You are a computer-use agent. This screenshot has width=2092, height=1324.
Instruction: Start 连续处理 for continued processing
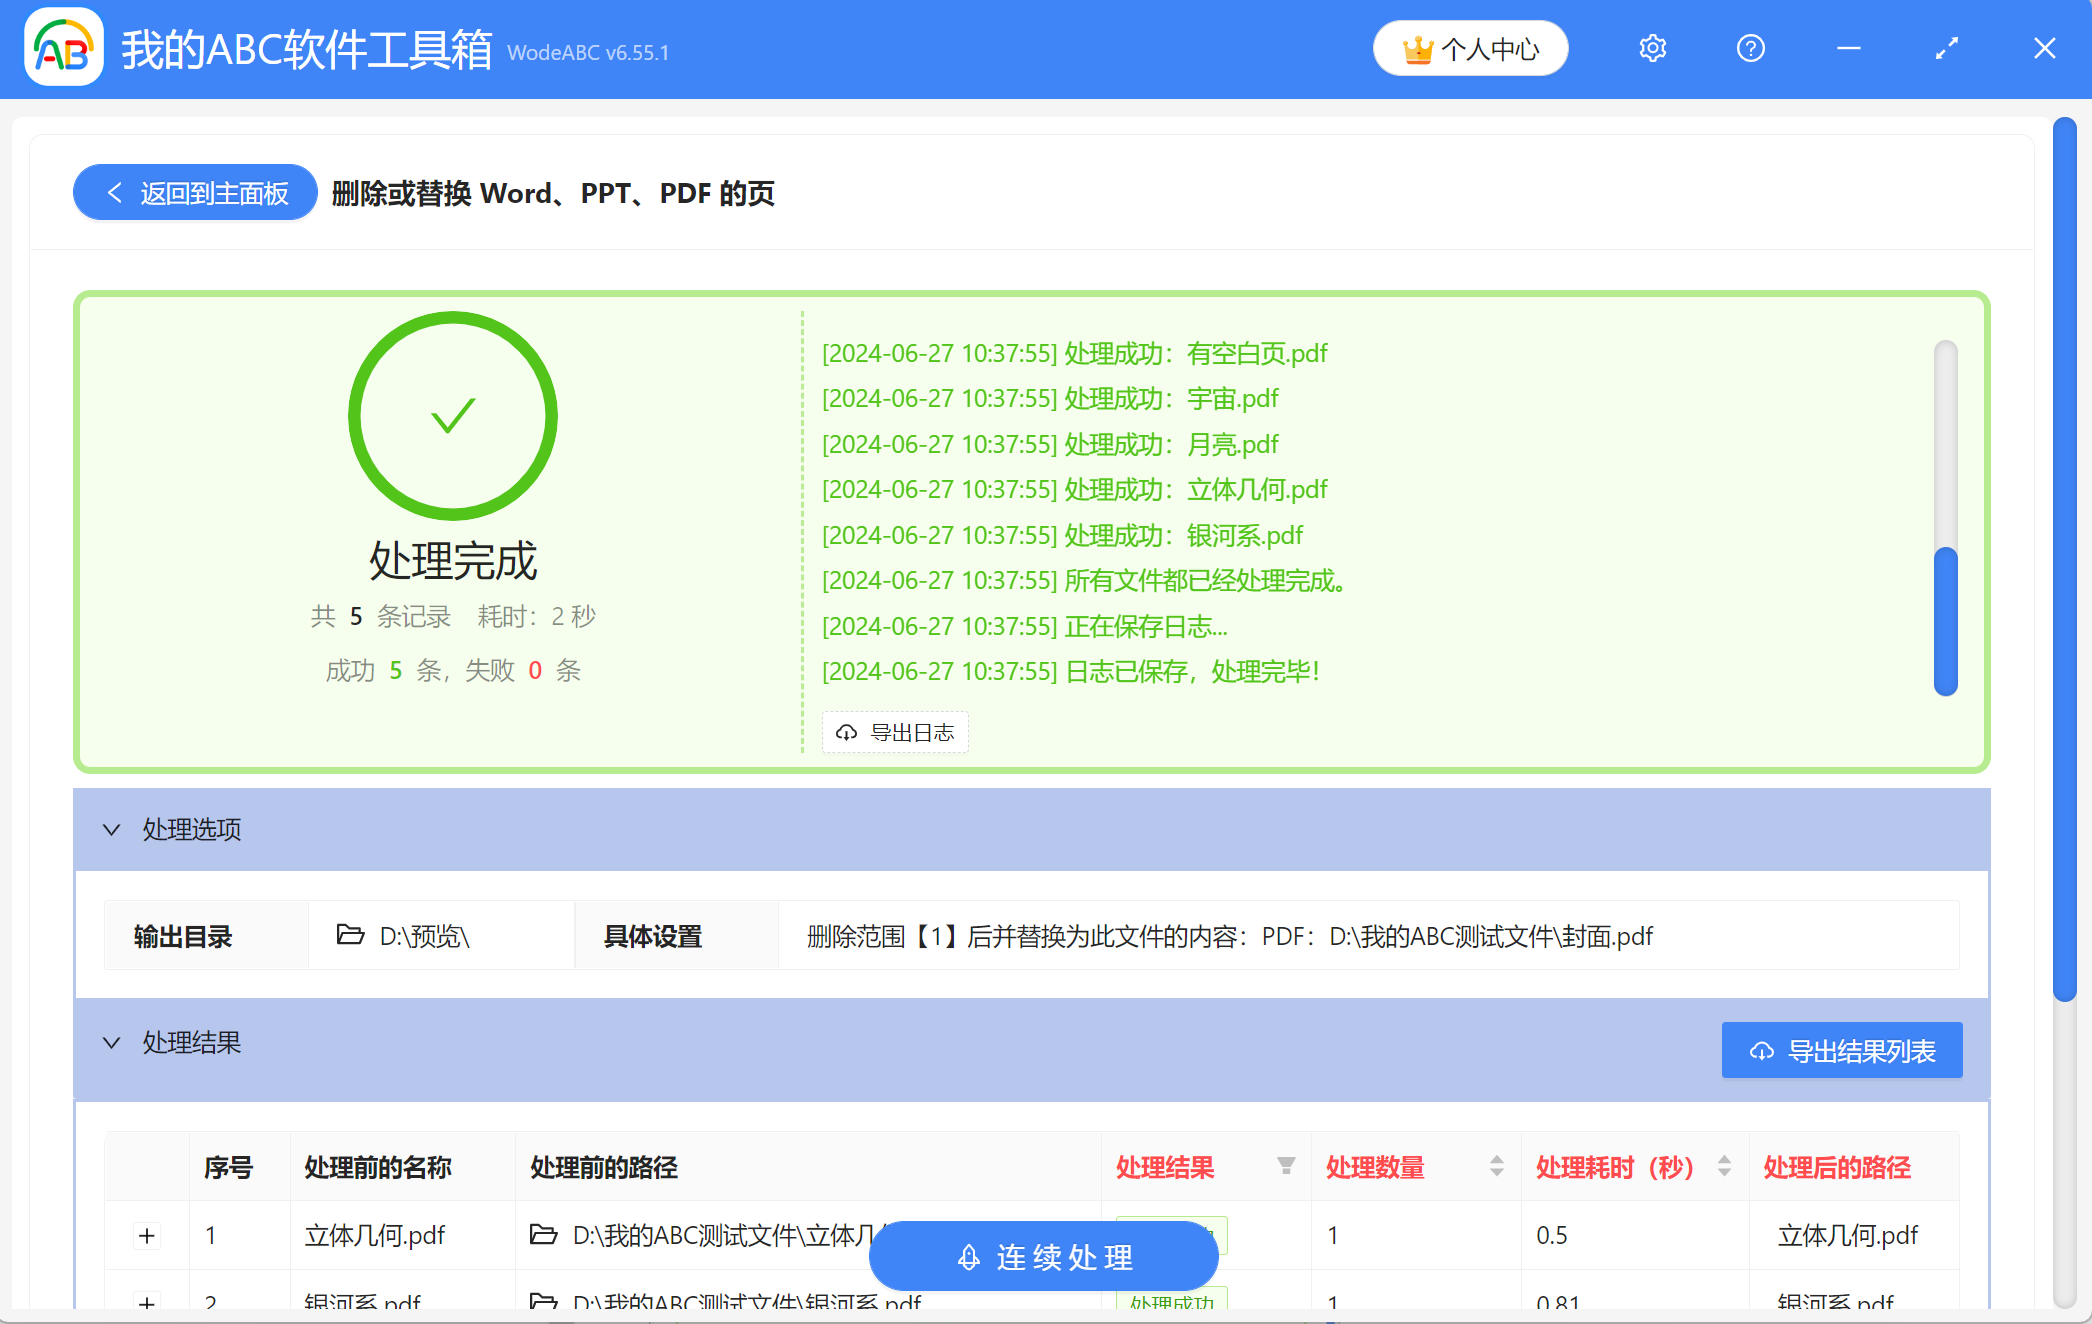1041,1257
